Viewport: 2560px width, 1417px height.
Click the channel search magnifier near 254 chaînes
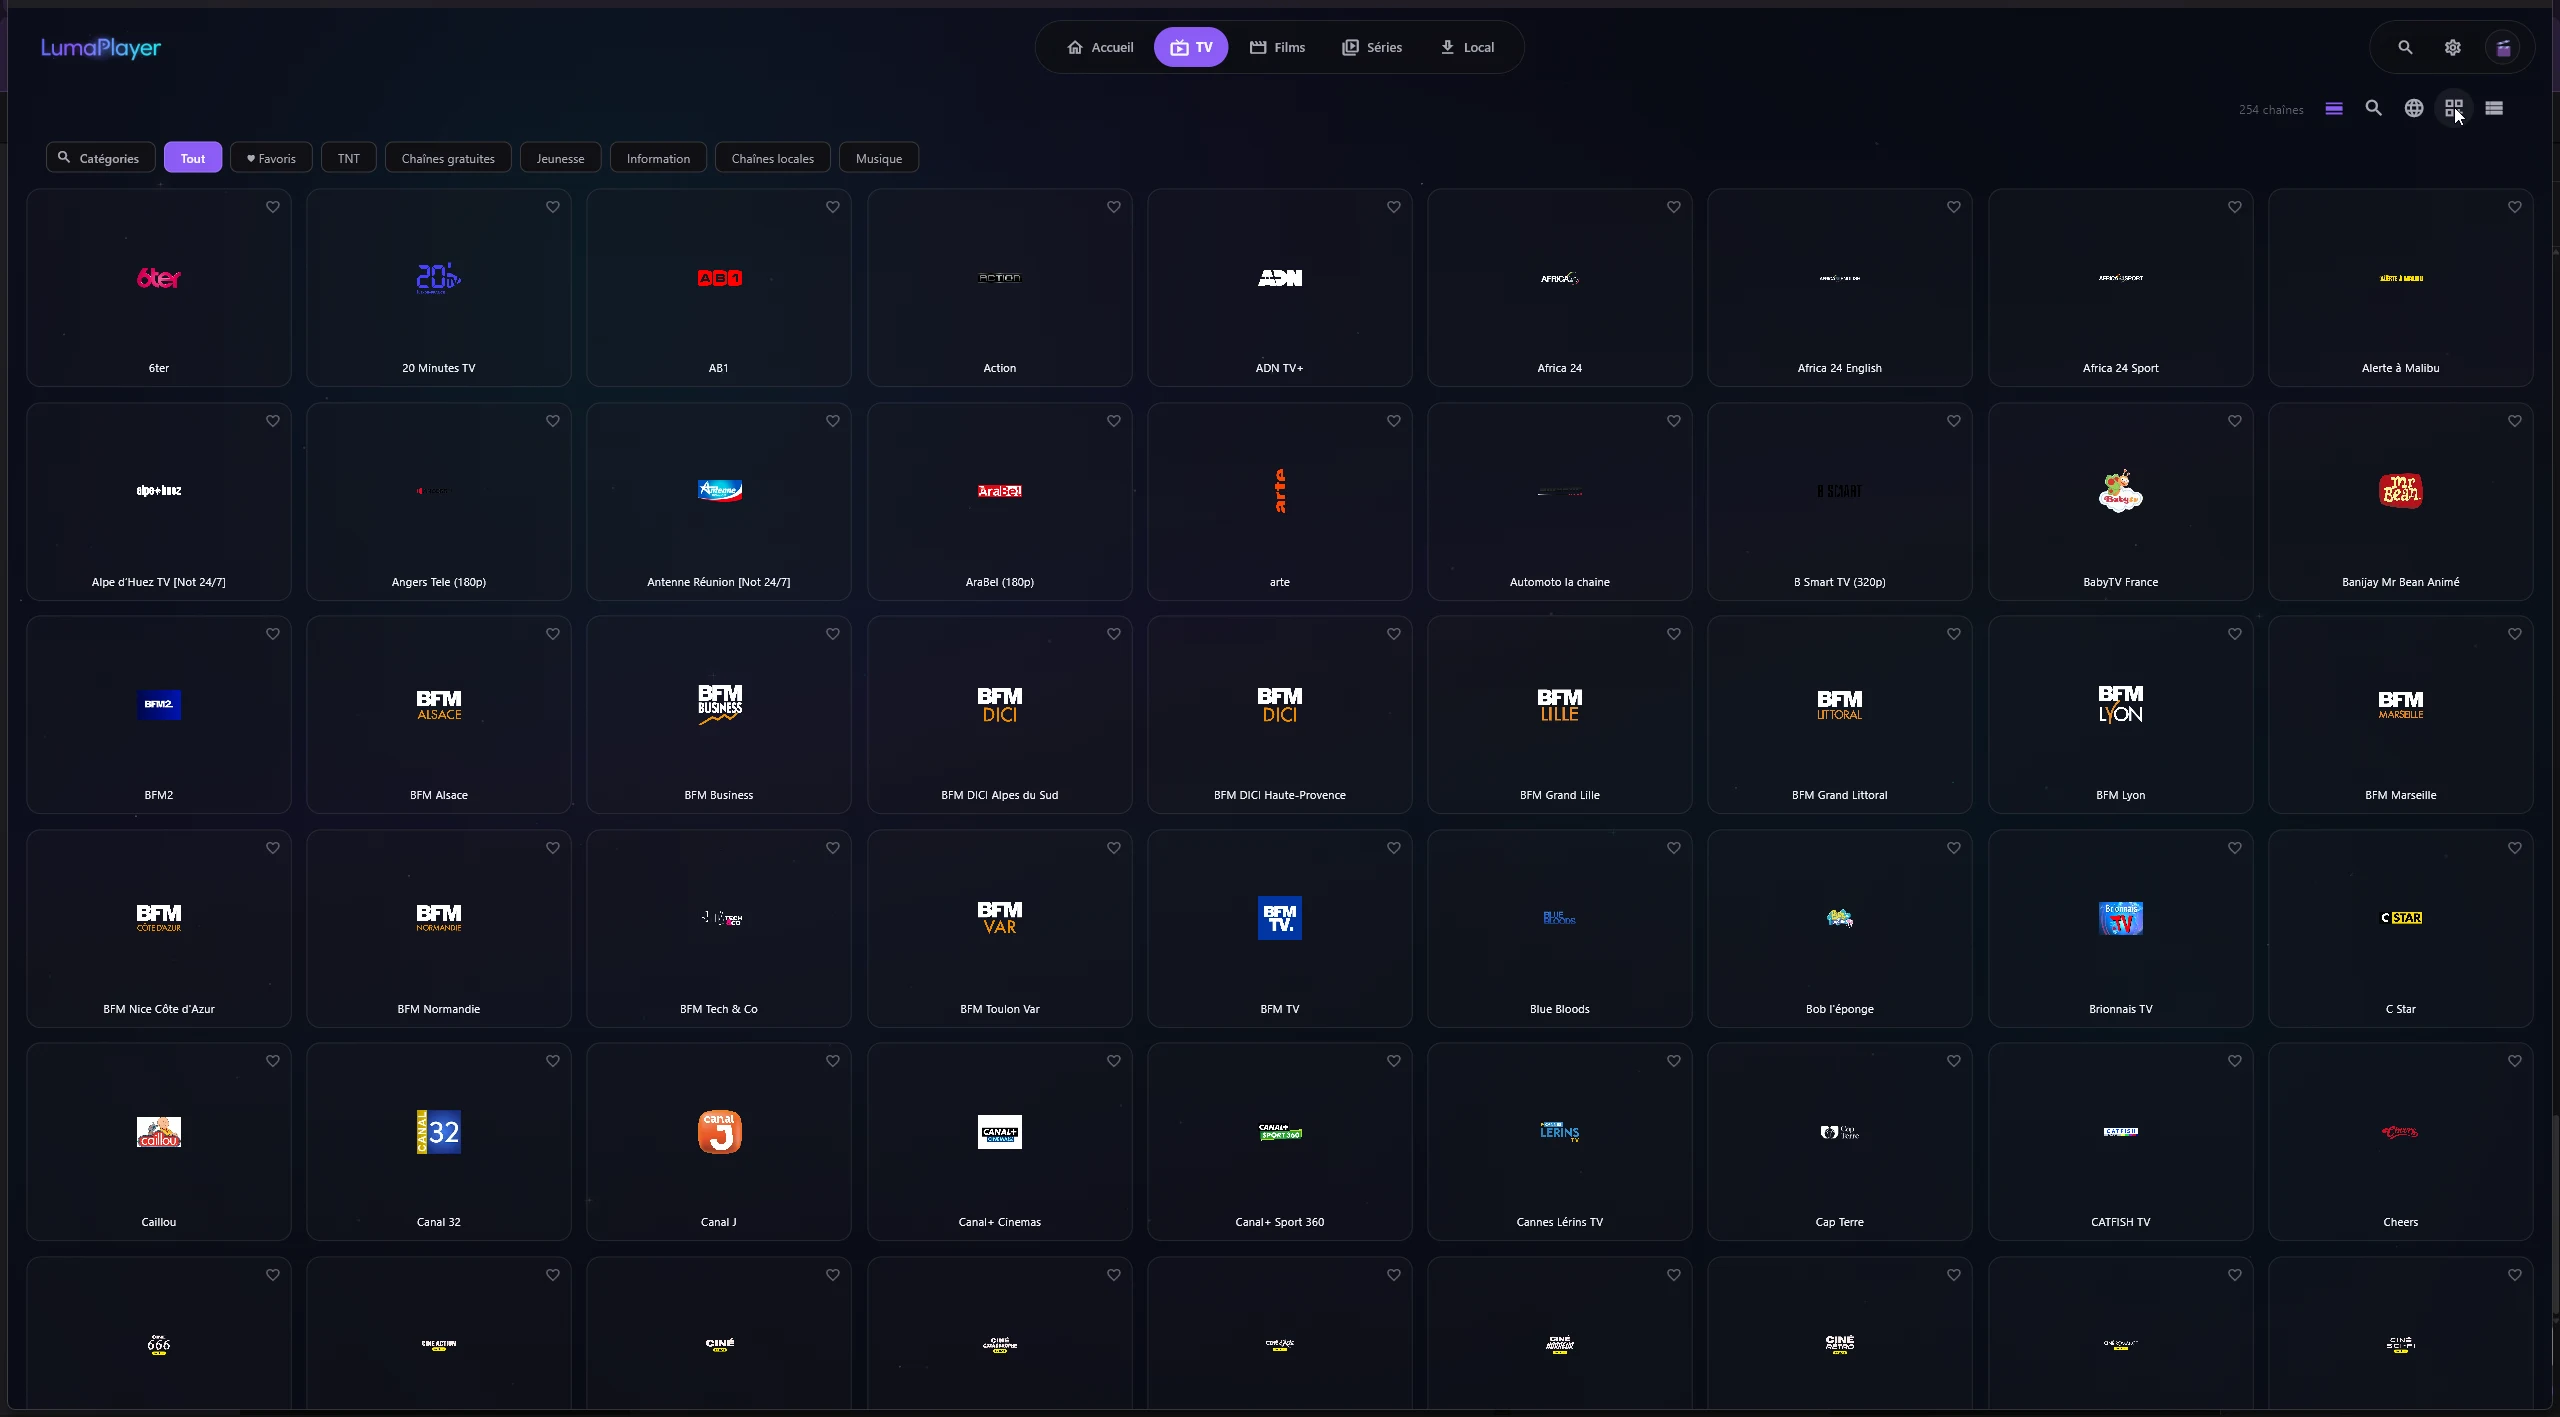pyautogui.click(x=2373, y=108)
